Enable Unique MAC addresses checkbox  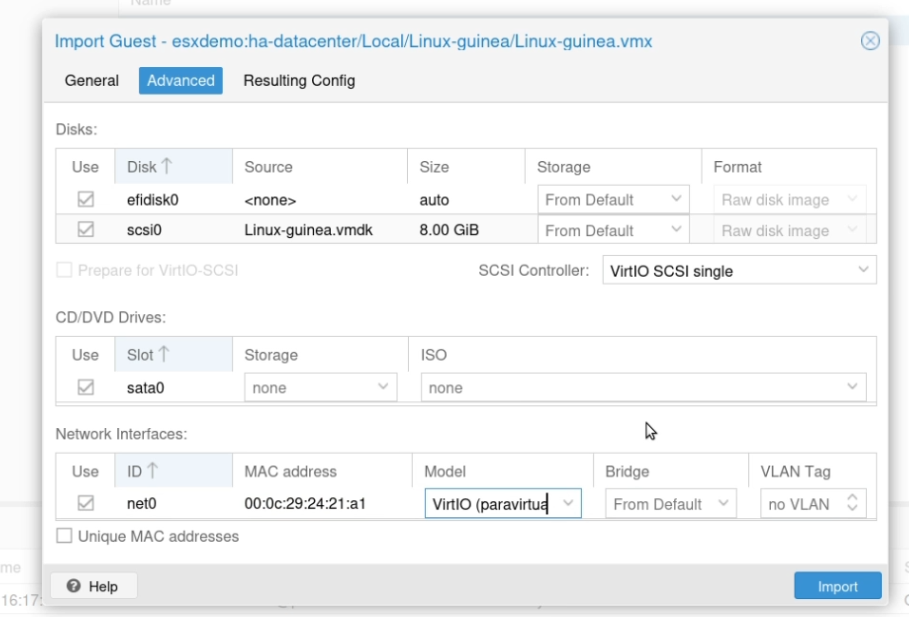pos(64,536)
